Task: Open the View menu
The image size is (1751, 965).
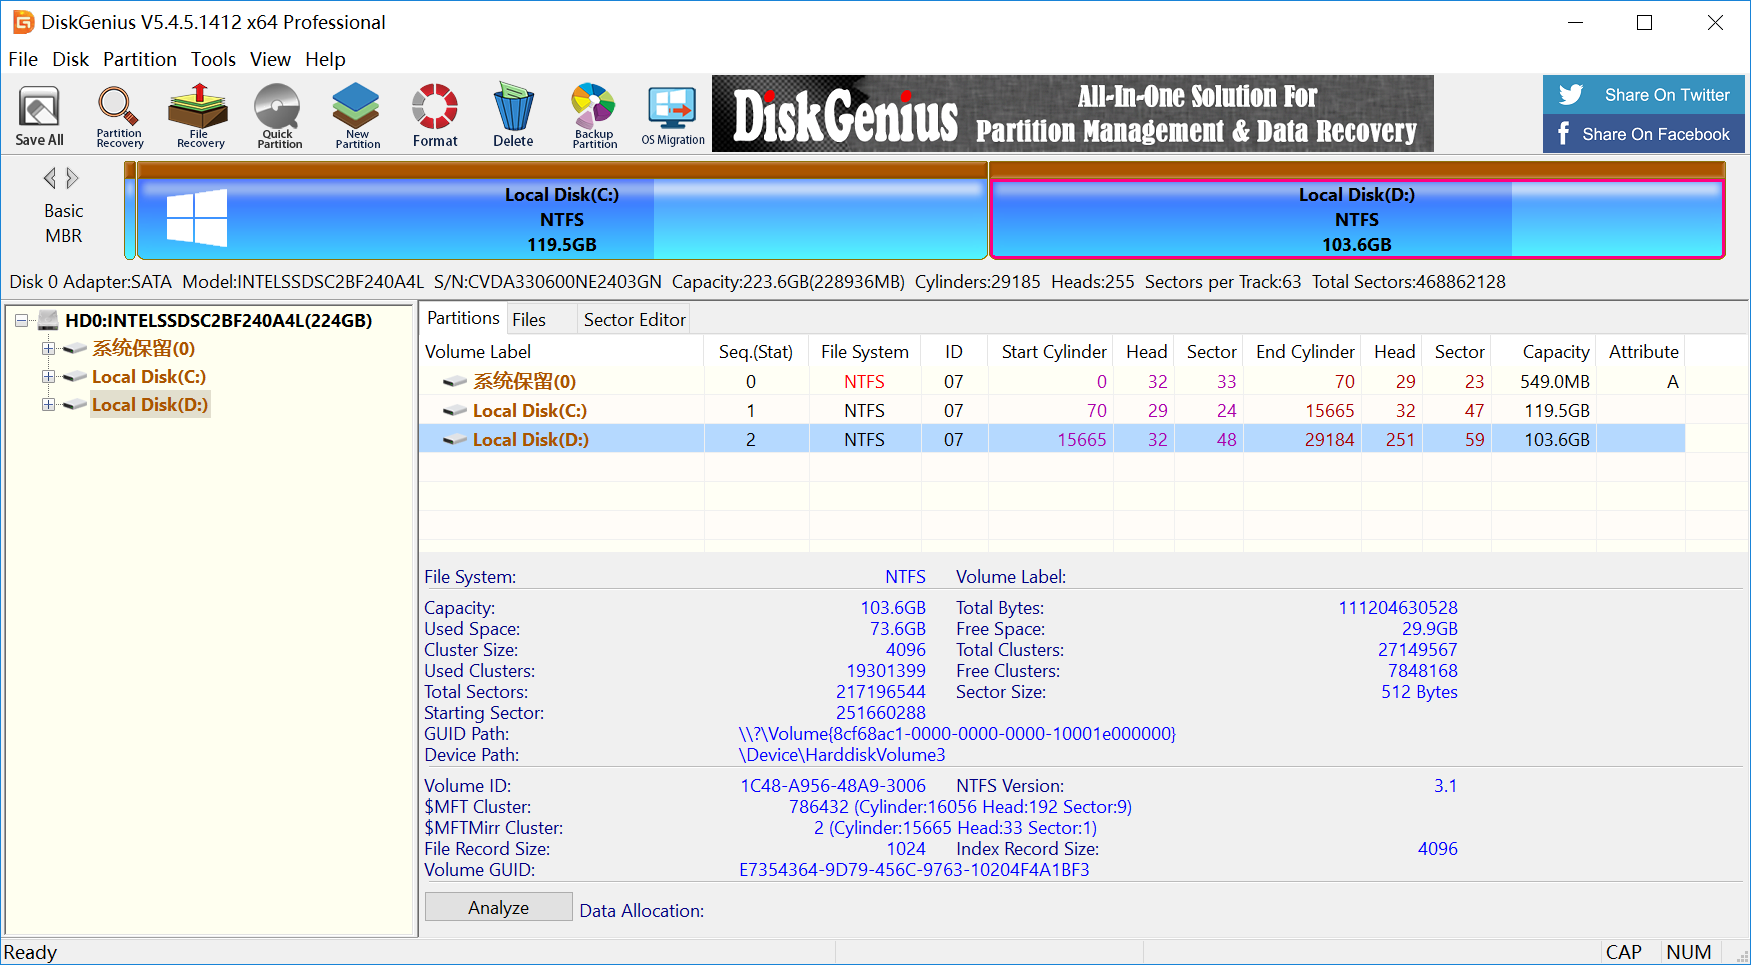Action: click(270, 59)
